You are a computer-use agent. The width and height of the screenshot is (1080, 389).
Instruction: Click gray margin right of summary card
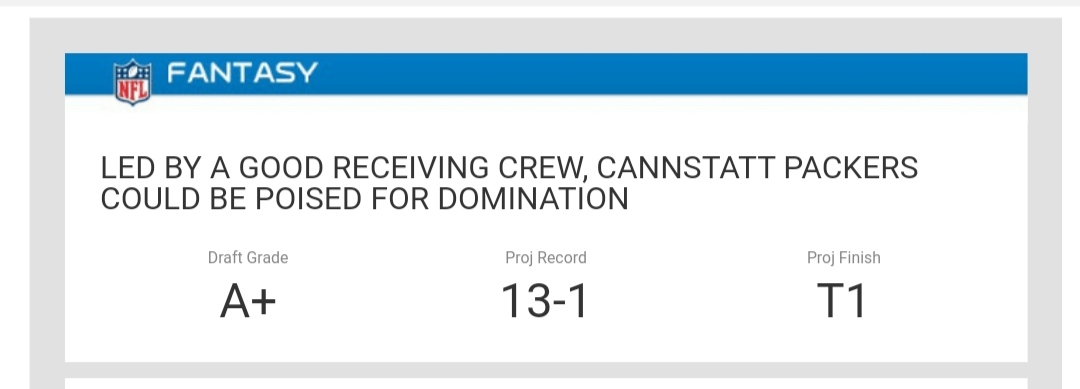point(1044,207)
